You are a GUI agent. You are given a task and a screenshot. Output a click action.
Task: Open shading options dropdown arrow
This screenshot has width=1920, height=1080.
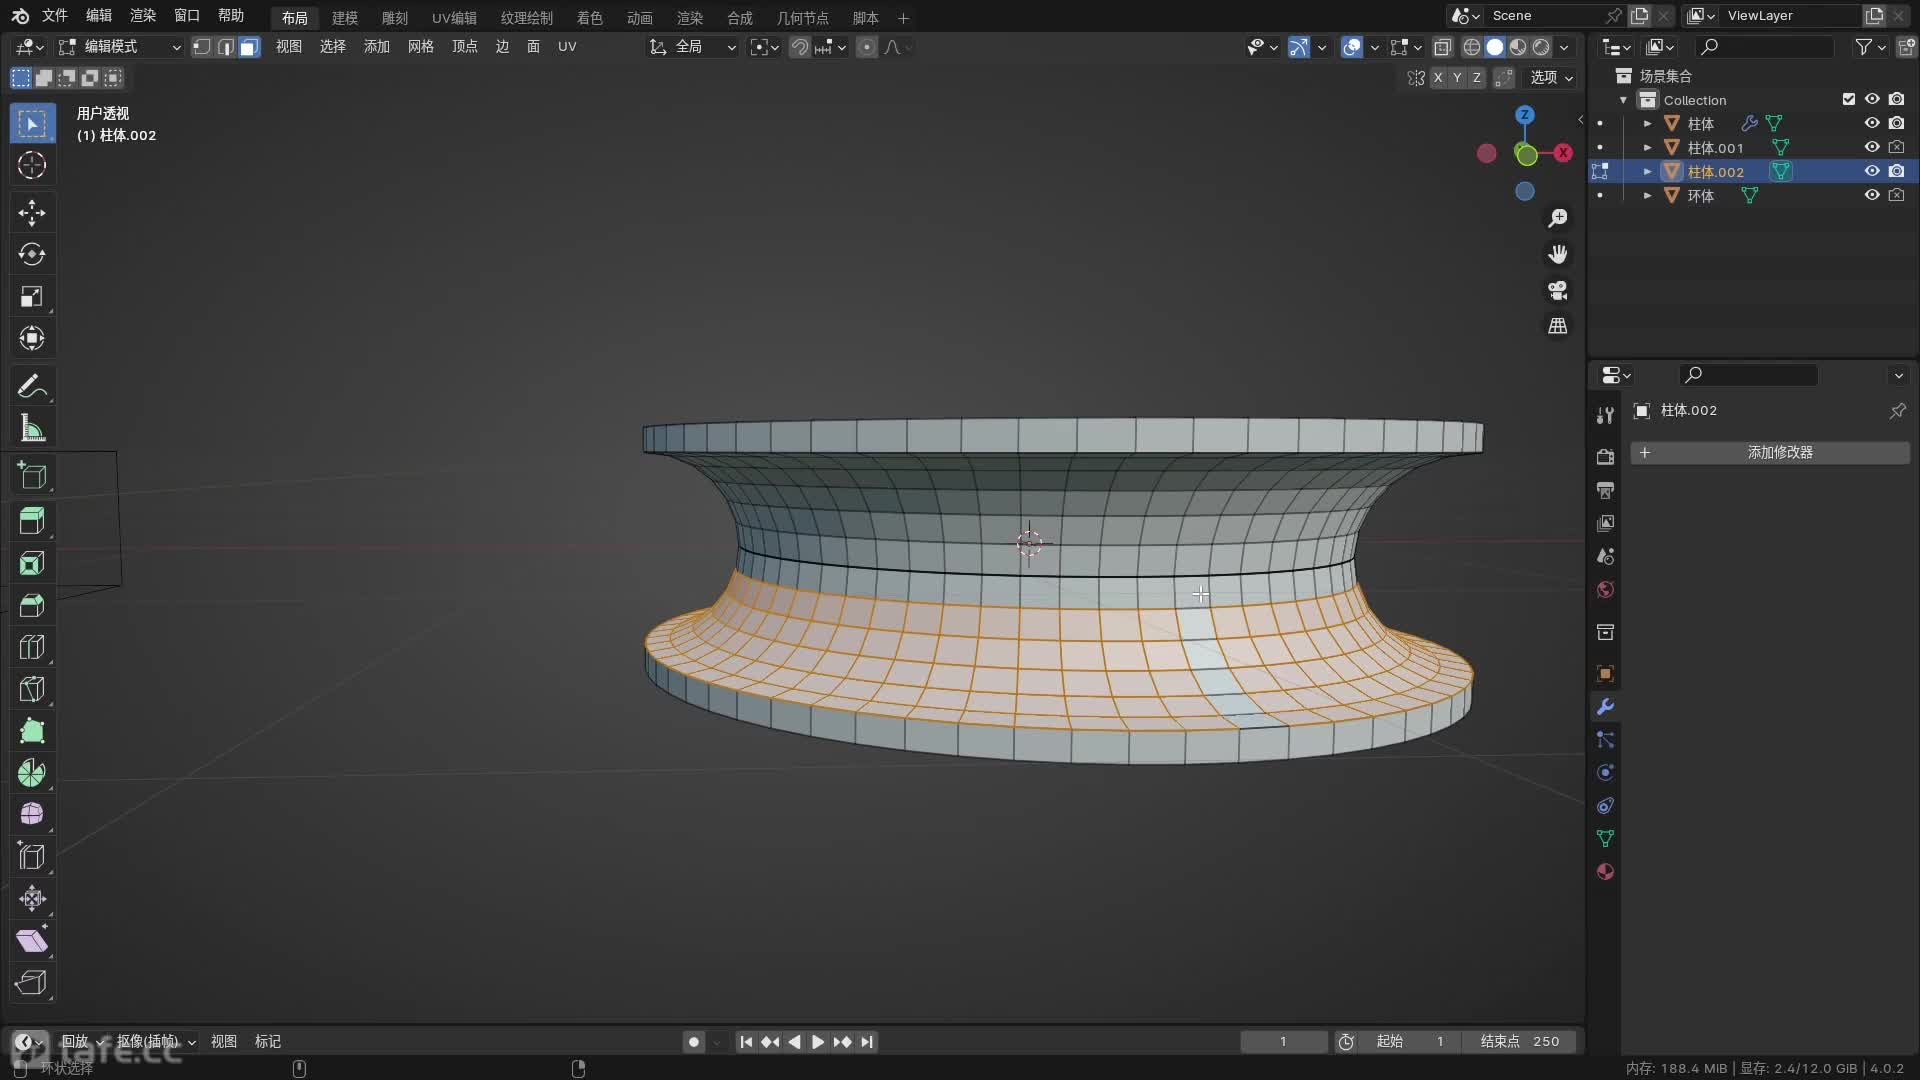click(x=1564, y=47)
